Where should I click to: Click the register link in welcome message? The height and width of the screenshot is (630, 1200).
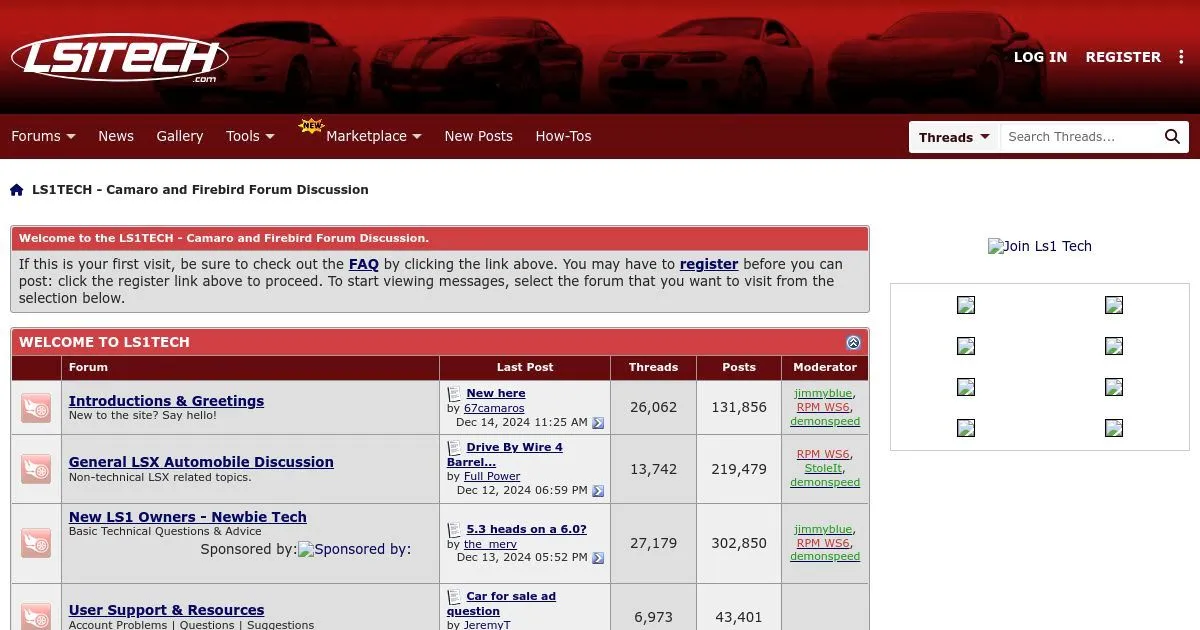709,264
